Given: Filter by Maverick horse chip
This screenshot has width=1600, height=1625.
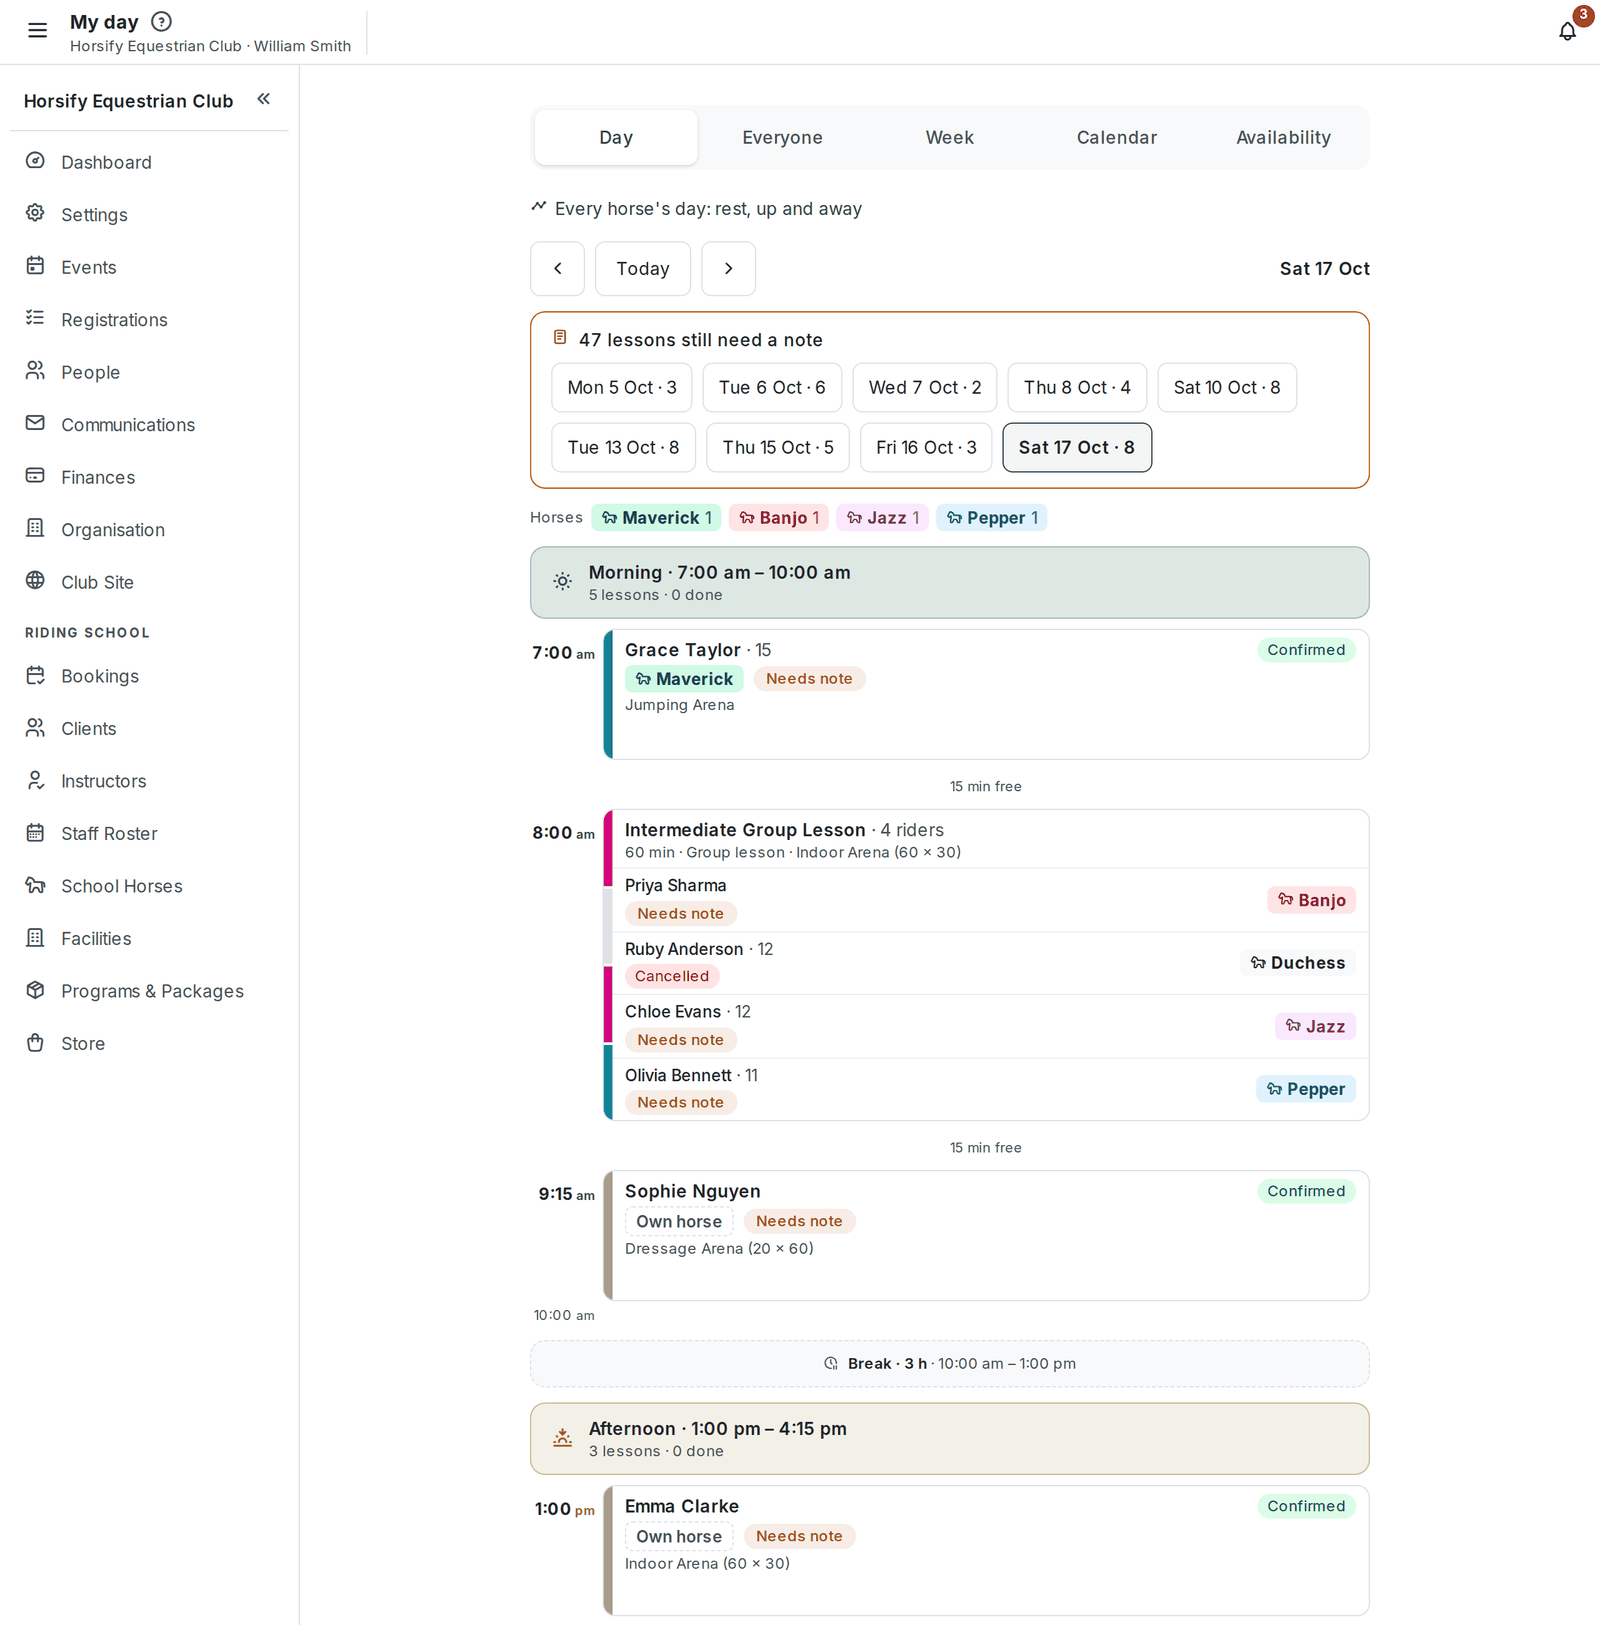Looking at the screenshot, I should coord(656,518).
